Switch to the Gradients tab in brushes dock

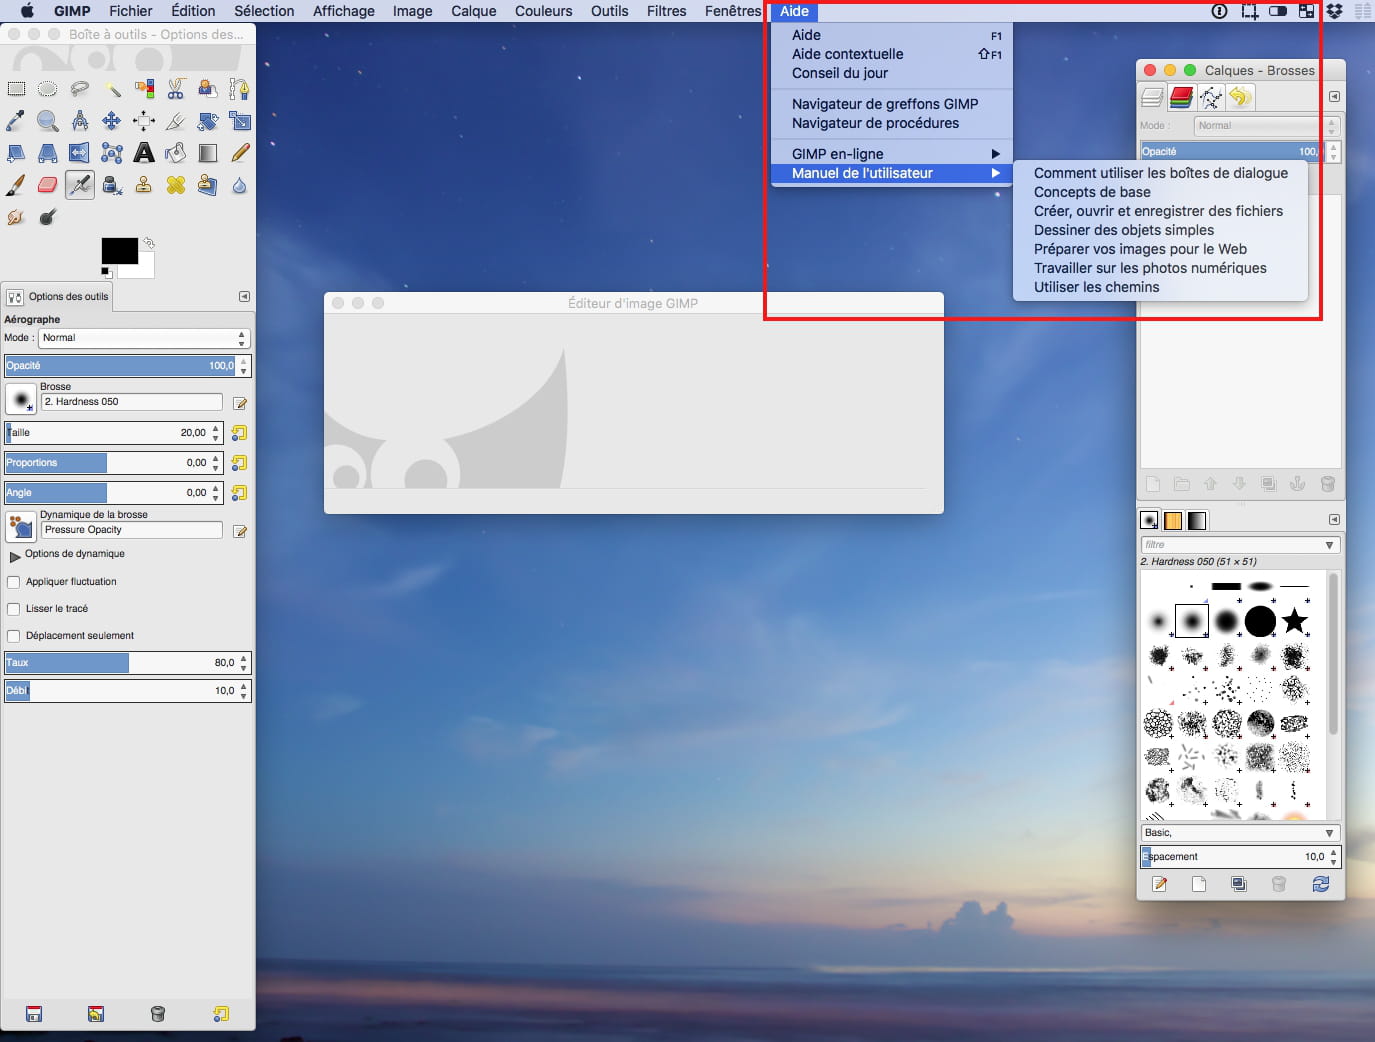tap(1197, 520)
